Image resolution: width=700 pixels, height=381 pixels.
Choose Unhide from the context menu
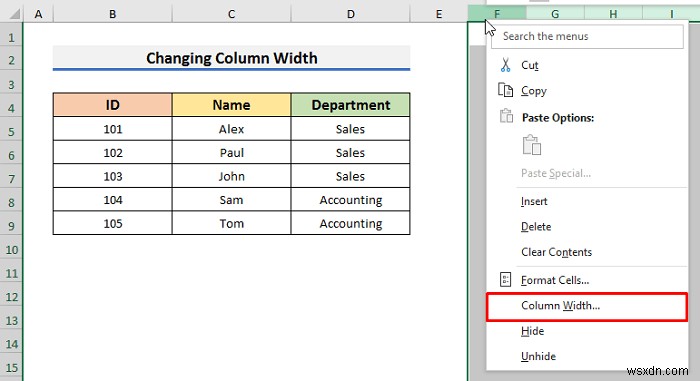click(x=586, y=356)
